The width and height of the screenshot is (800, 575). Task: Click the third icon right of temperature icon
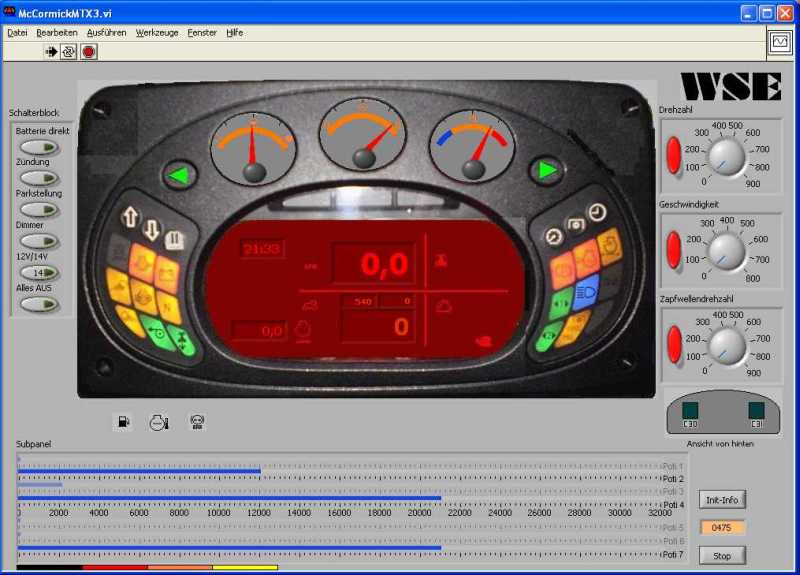(x=197, y=421)
